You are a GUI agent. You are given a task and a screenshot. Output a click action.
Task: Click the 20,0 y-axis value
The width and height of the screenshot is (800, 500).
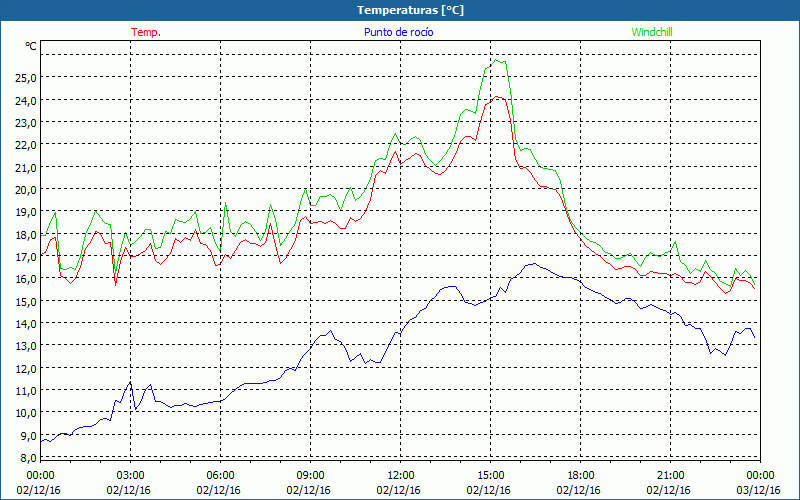coord(26,189)
